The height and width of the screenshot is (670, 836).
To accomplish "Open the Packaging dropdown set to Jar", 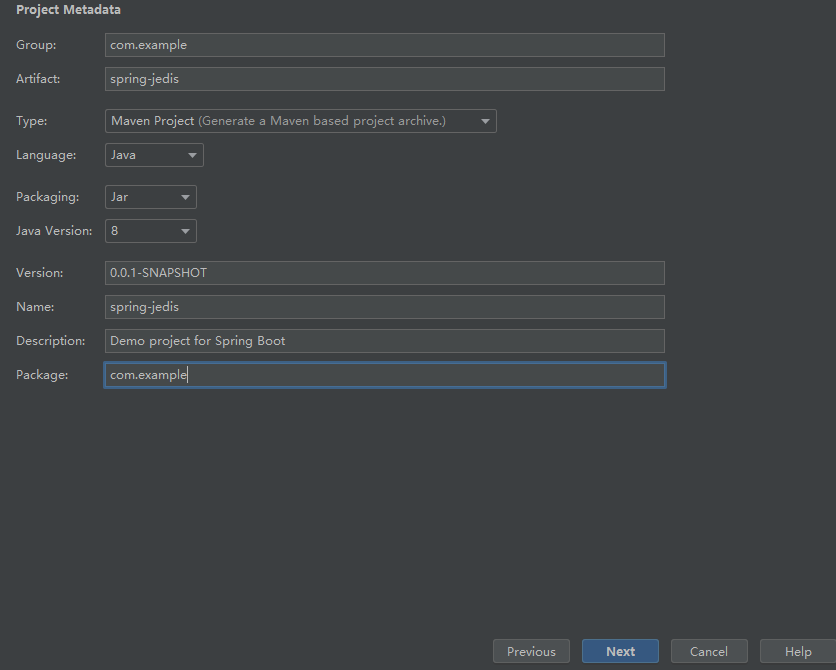I will 151,197.
